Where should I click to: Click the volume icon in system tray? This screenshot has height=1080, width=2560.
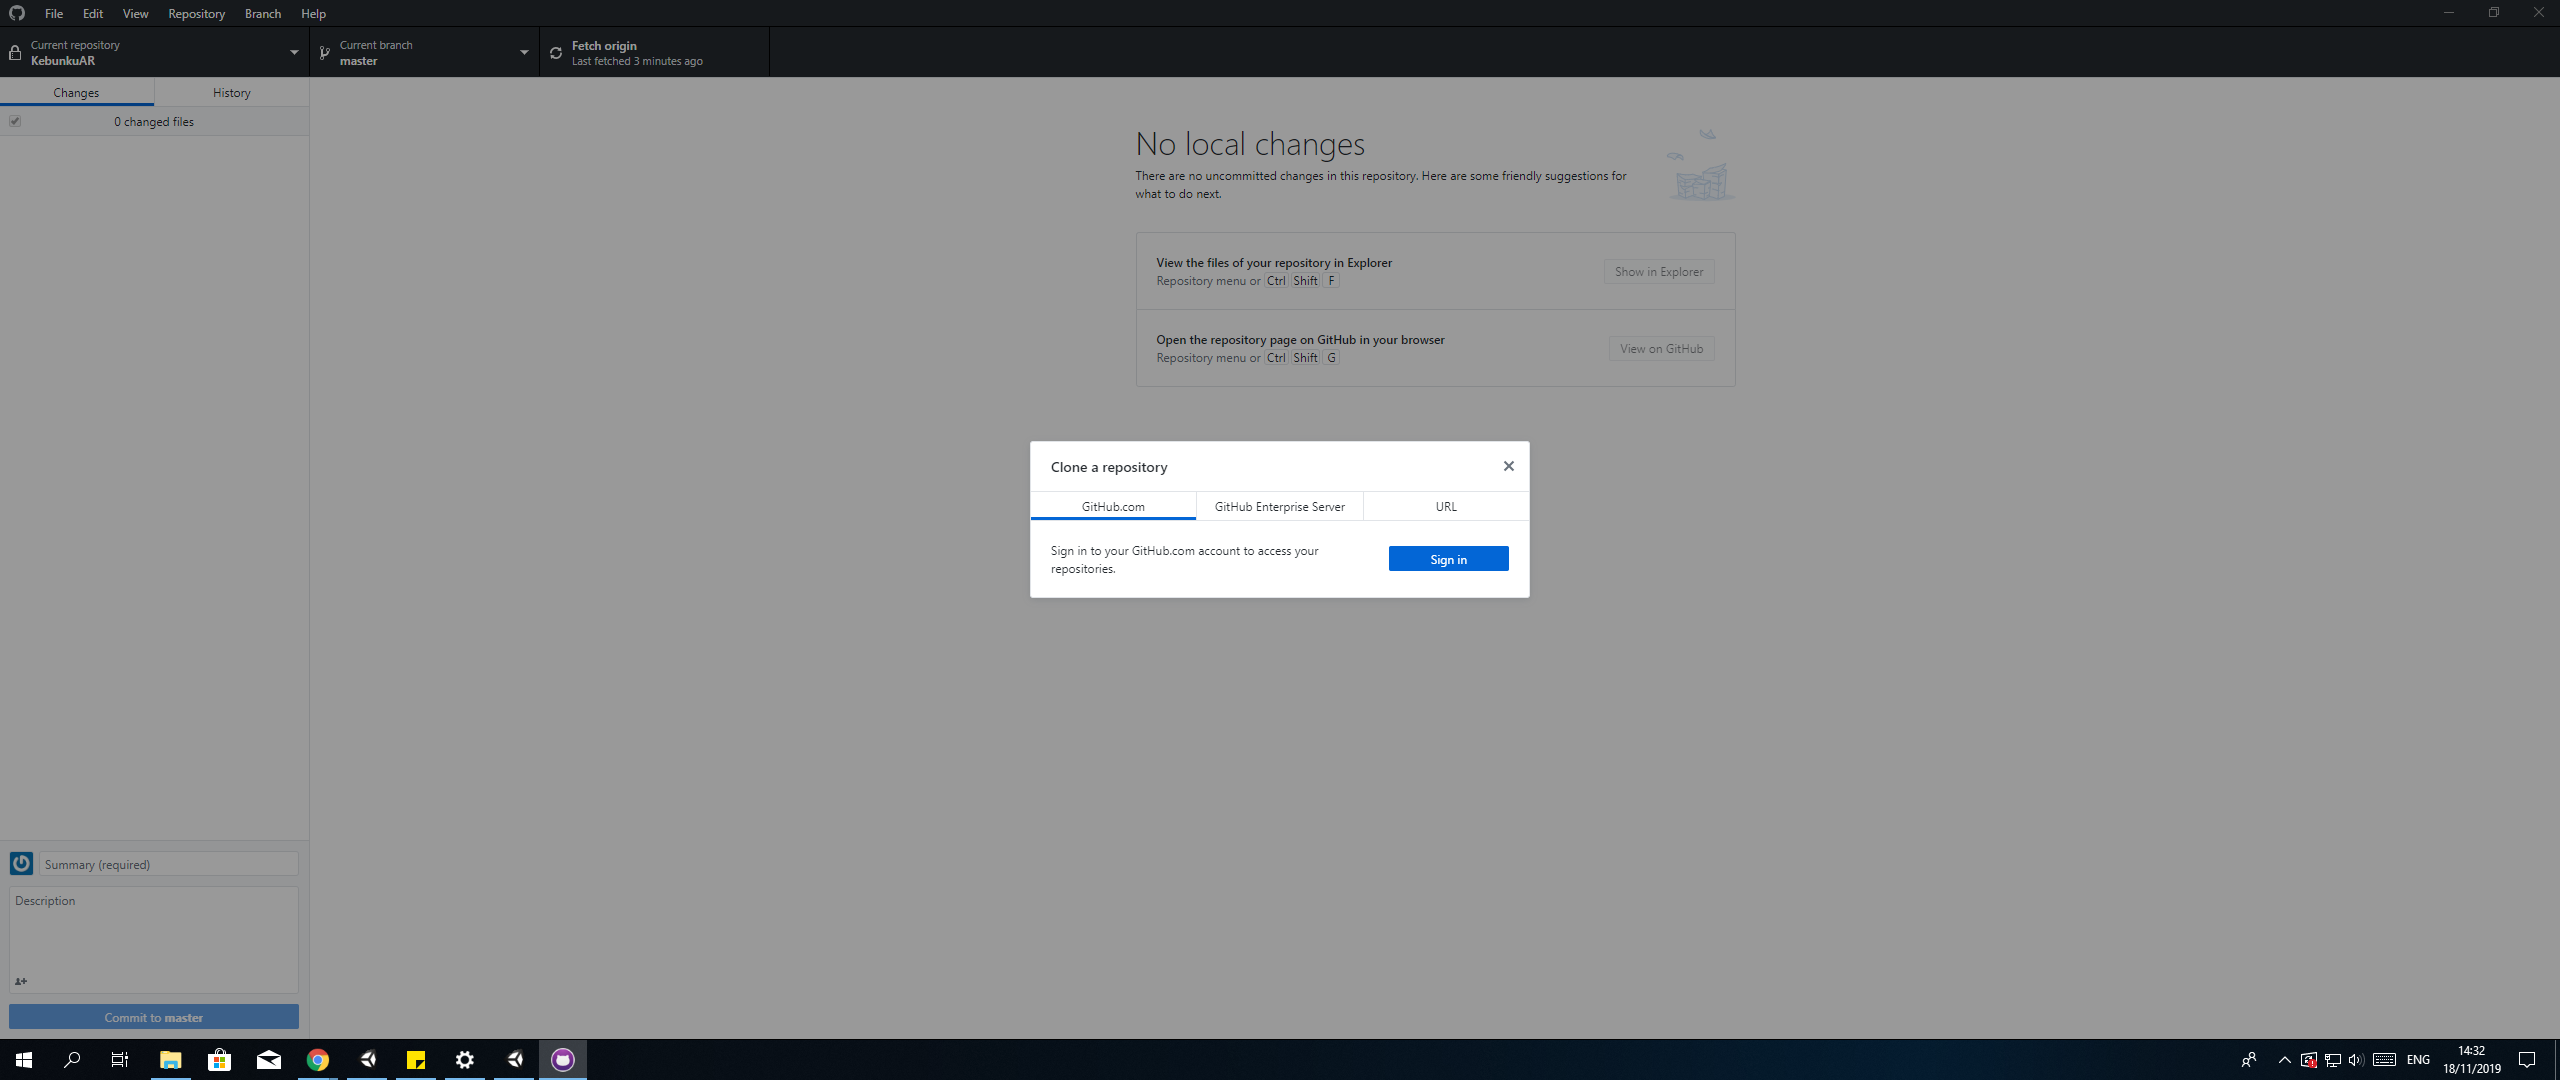coord(2356,1060)
